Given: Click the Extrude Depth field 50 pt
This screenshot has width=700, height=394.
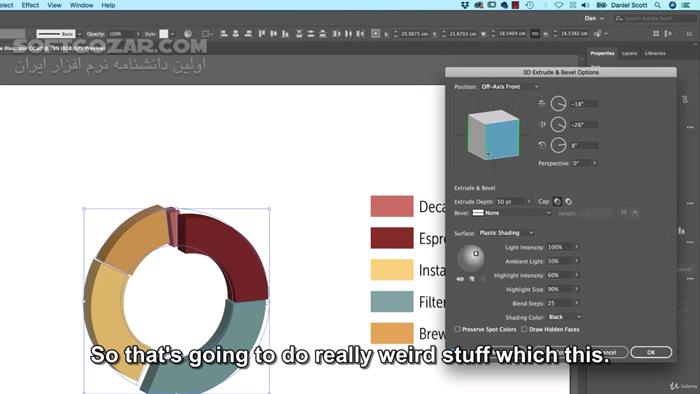Looking at the screenshot, I should coord(511,202).
